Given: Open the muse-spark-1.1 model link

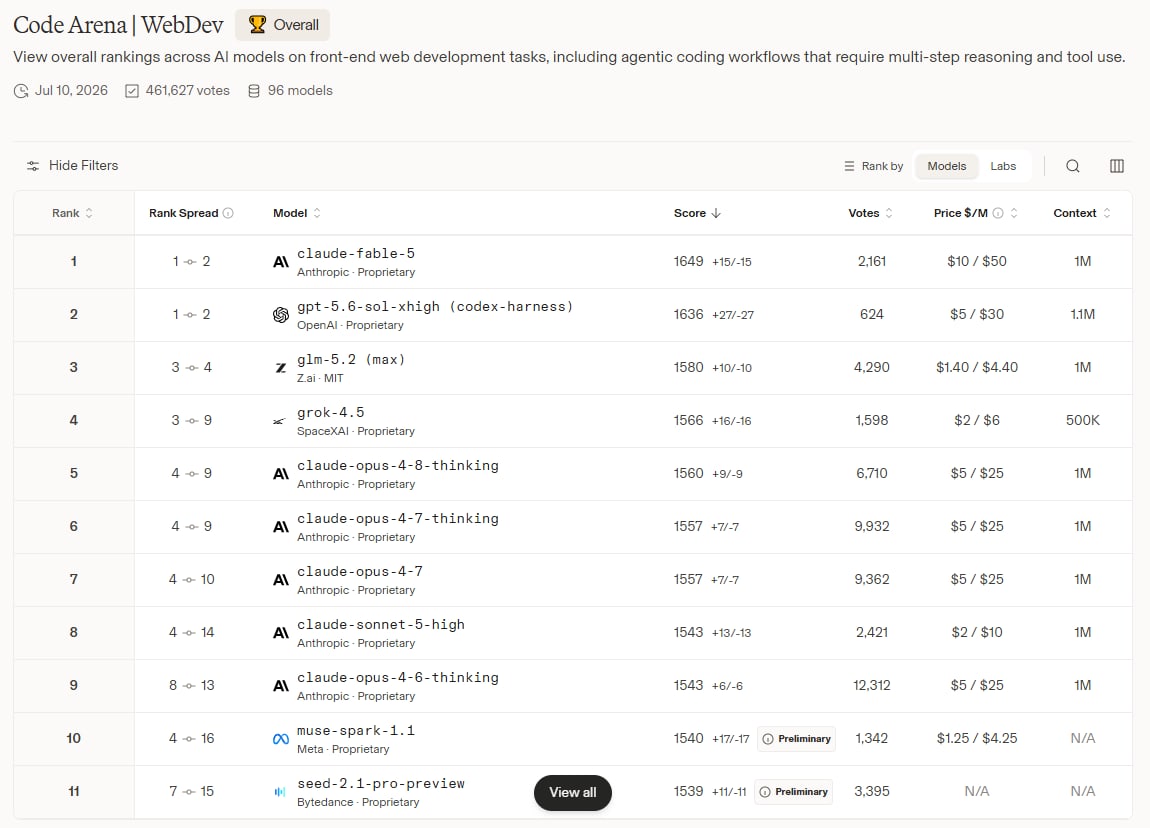Looking at the screenshot, I should tap(356, 730).
